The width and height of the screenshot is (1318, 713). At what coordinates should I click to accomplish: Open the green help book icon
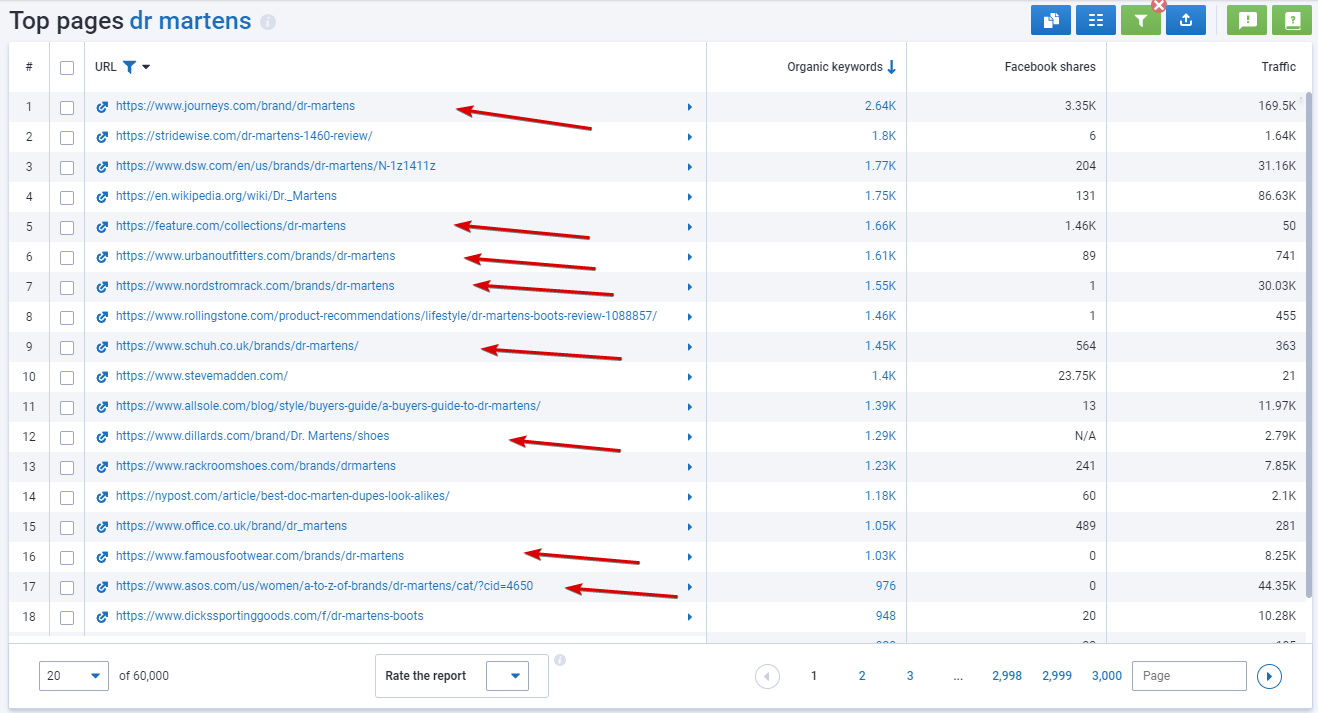1292,20
